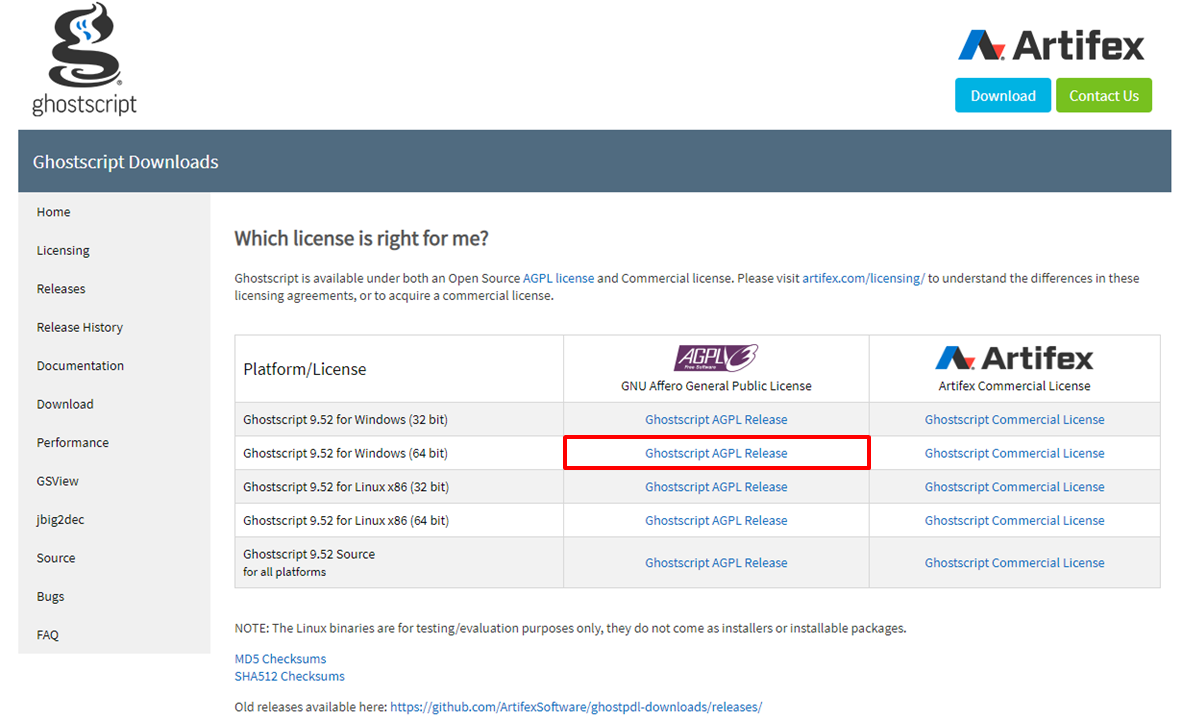Click 'Ghostscript 9.52 for Linux x86 (32 bit)' cell
The height and width of the screenshot is (720, 1182).
[399, 487]
